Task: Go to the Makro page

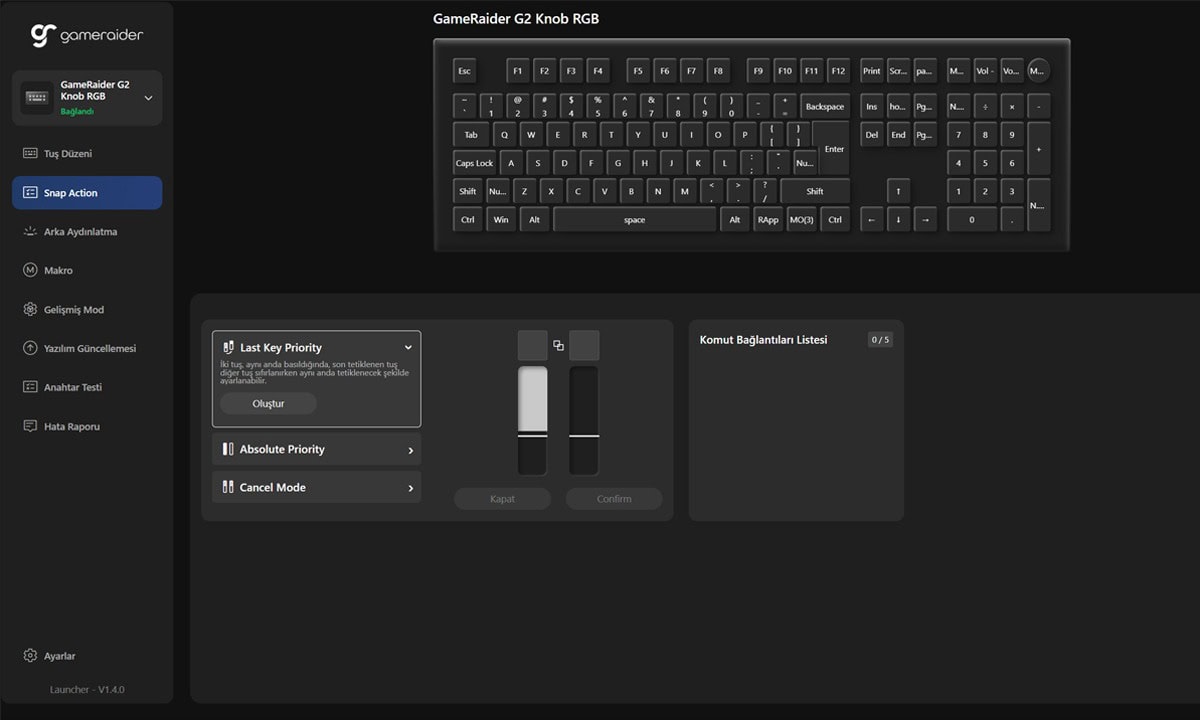Action: [87, 271]
